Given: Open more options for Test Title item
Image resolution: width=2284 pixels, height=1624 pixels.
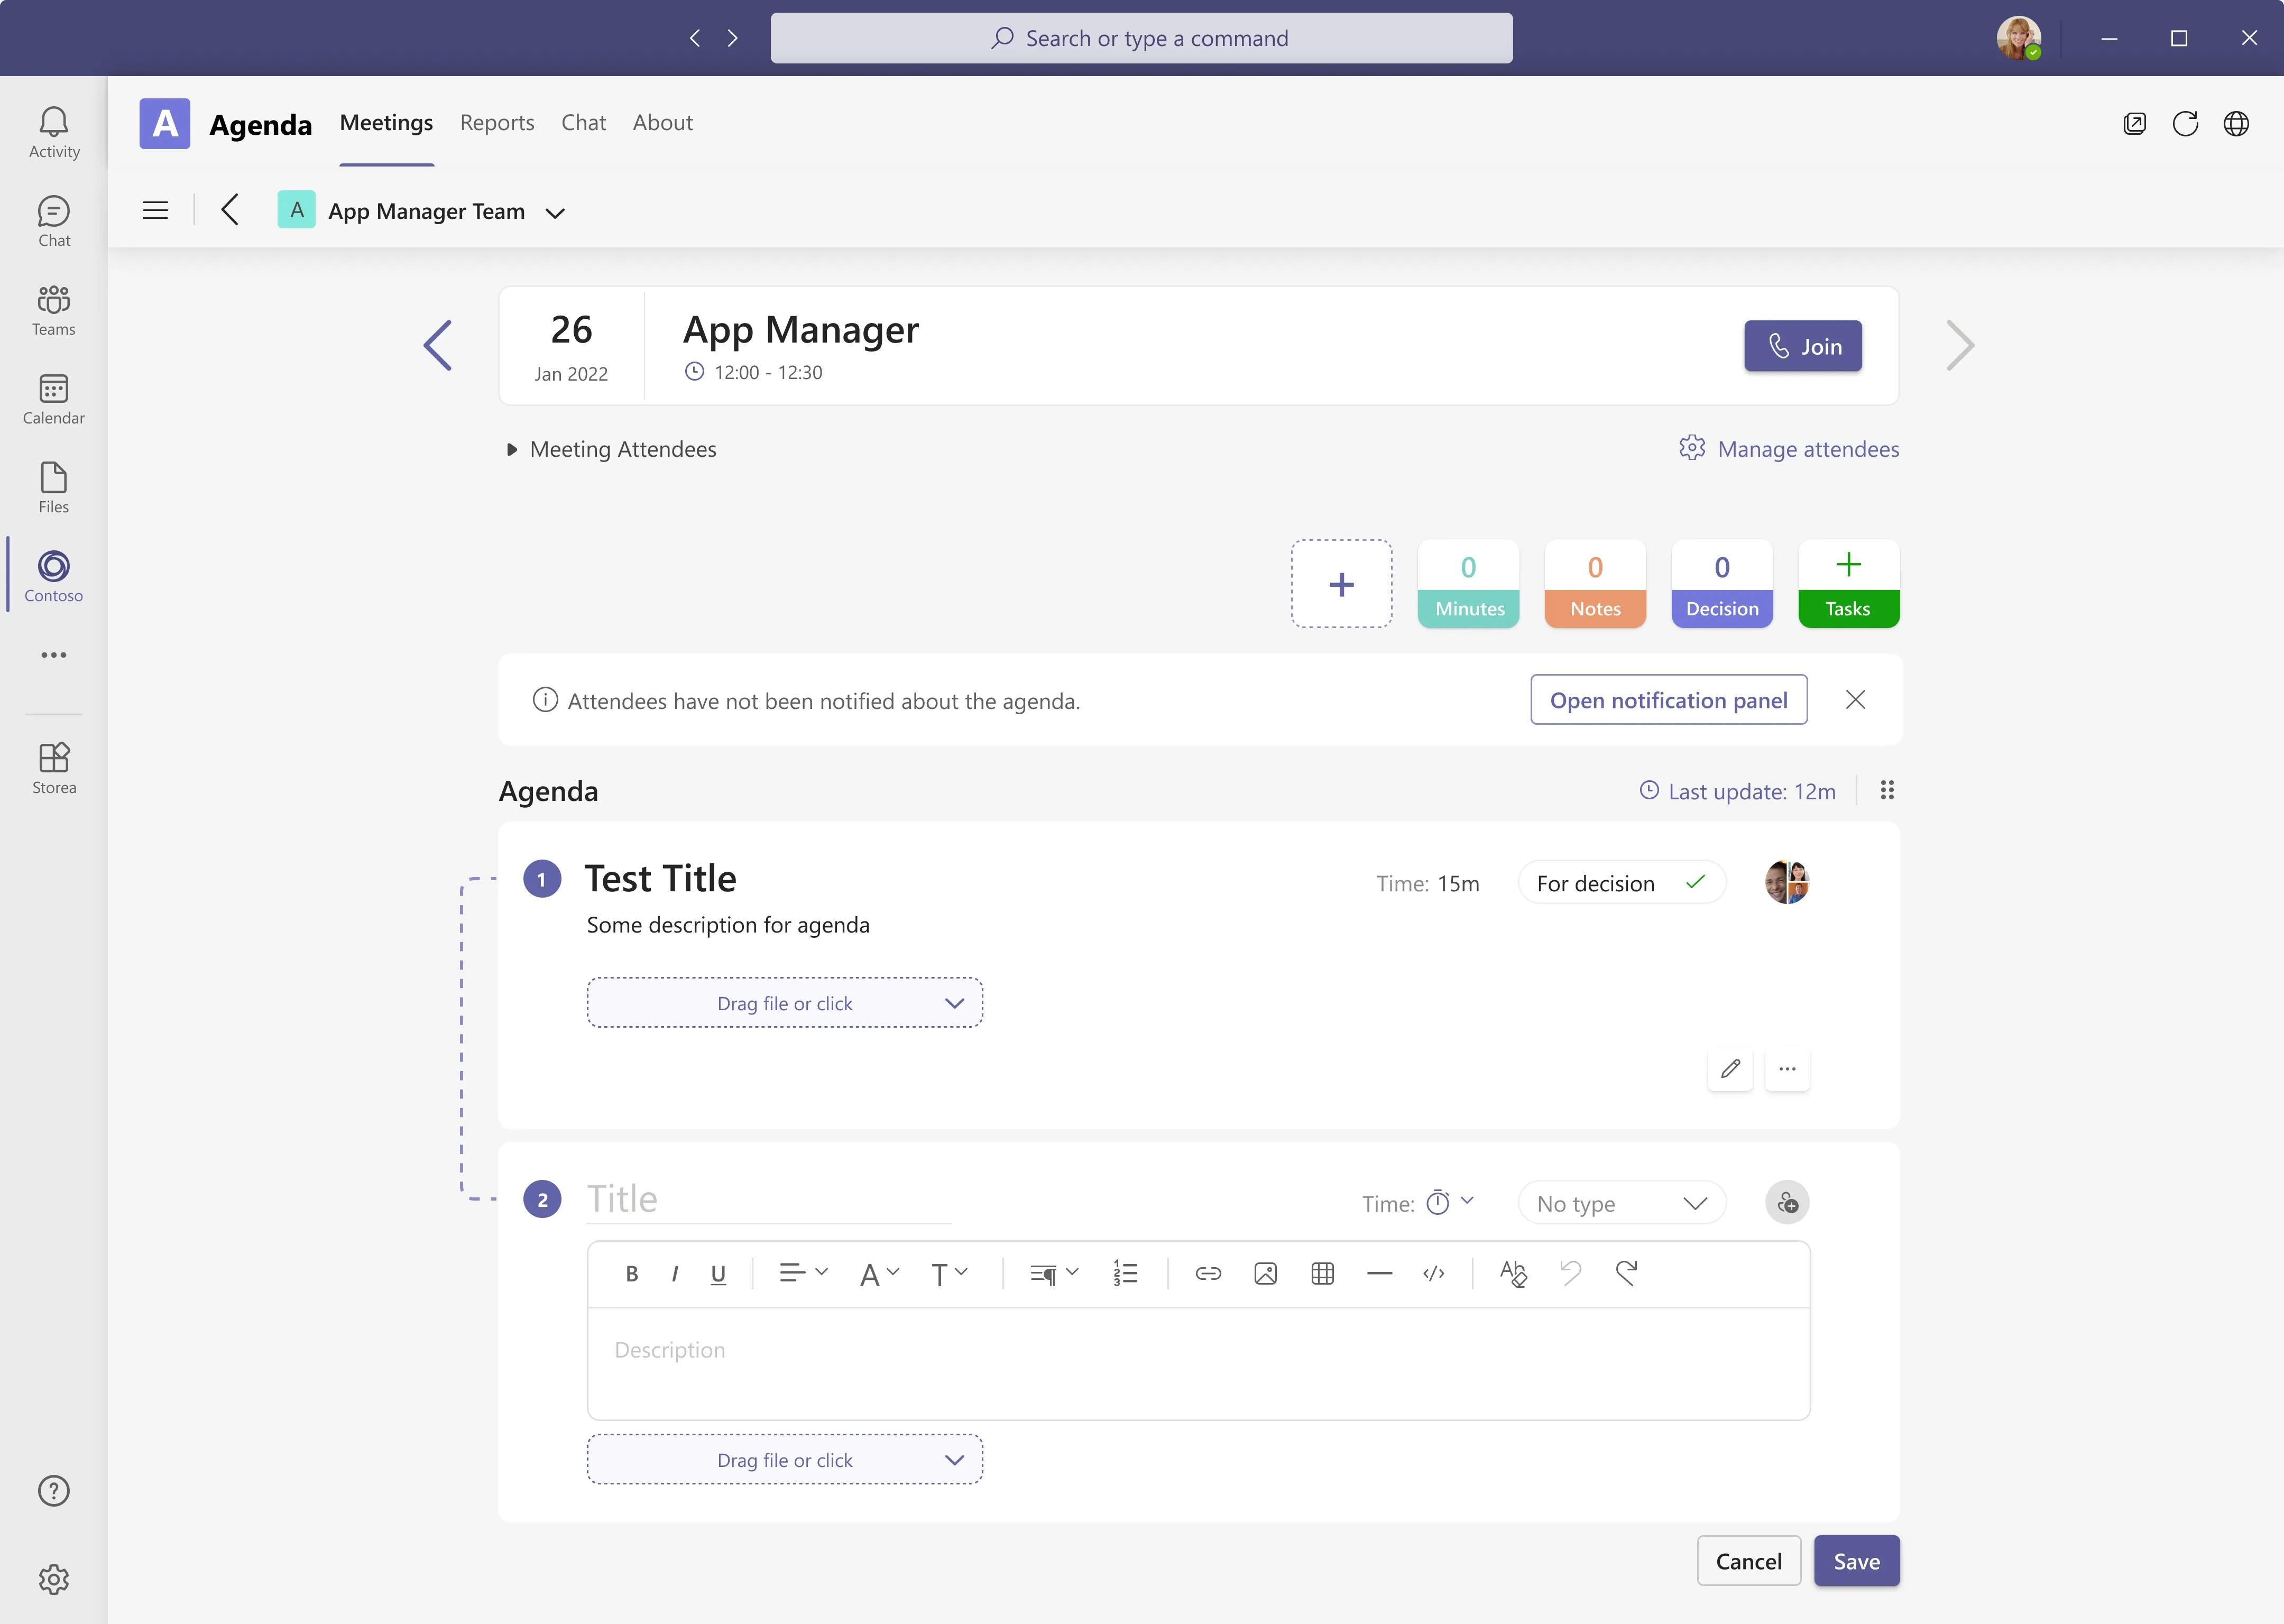Looking at the screenshot, I should [x=1787, y=1069].
